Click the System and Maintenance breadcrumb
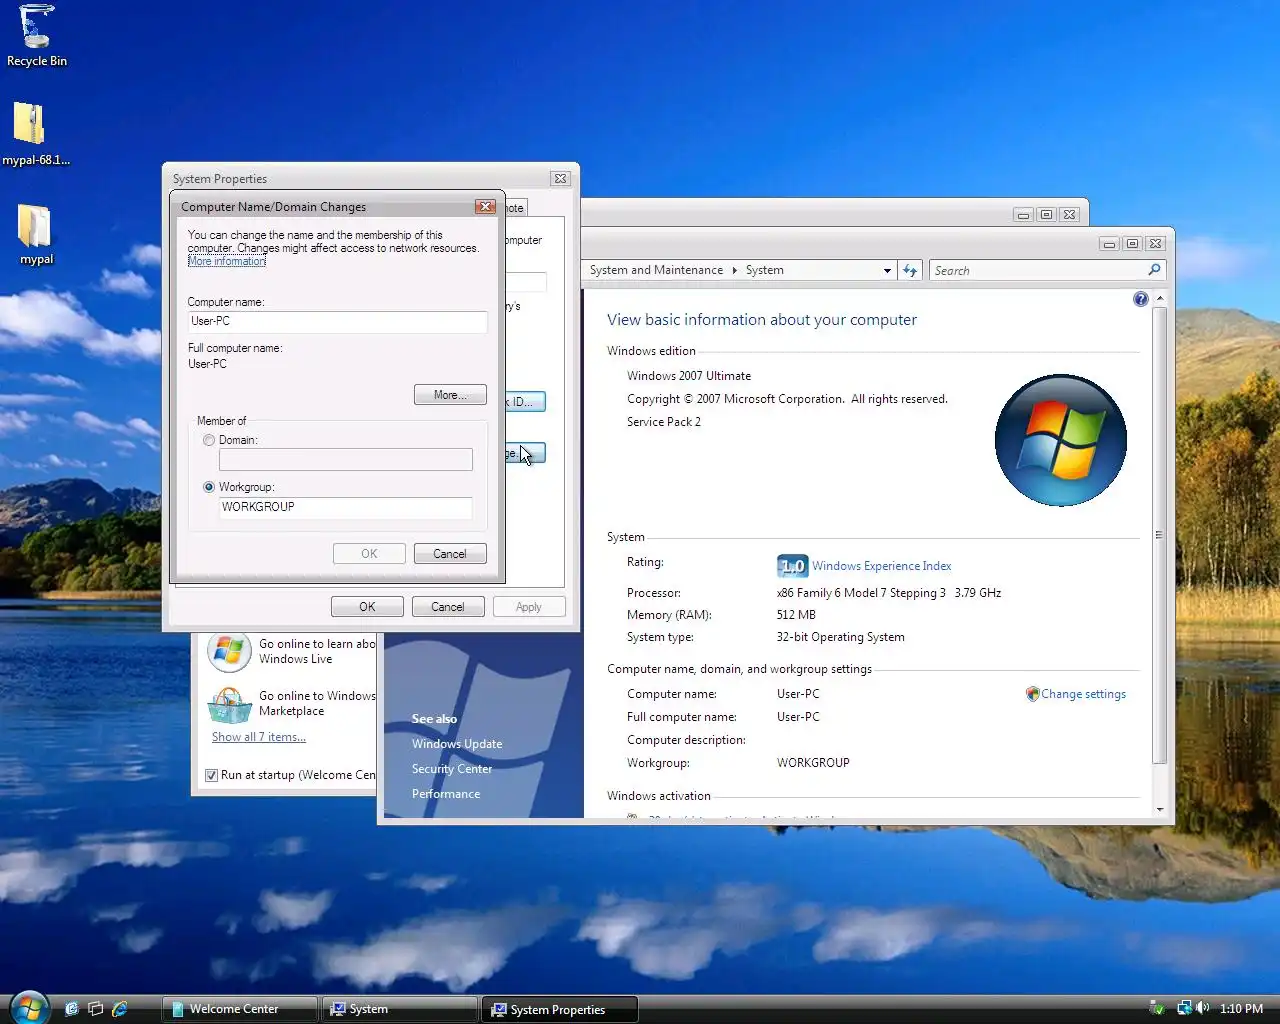Viewport: 1280px width, 1024px height. click(656, 270)
